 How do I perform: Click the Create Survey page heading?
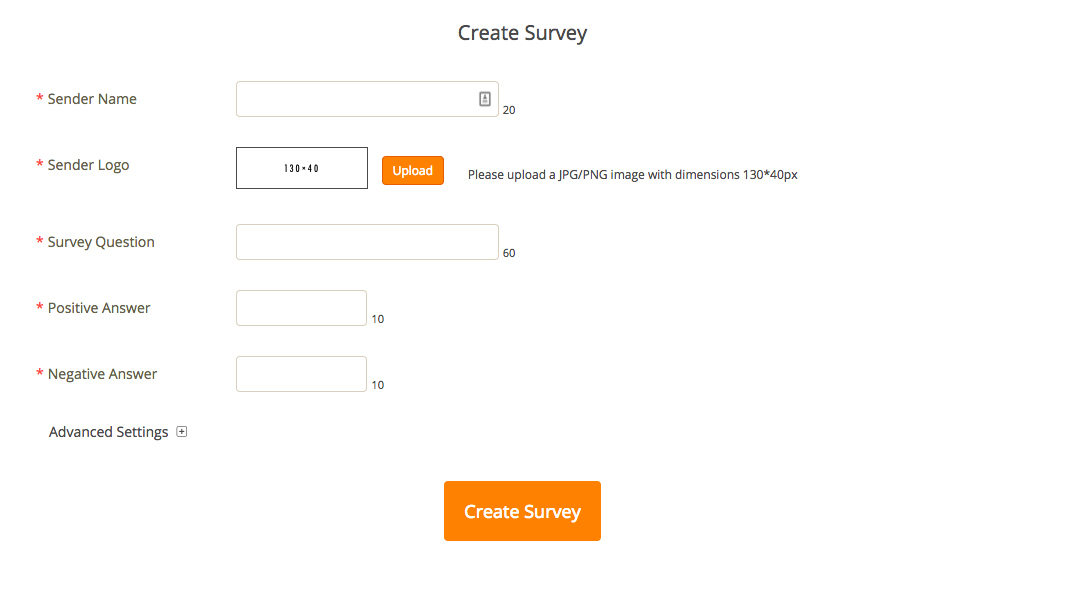(x=522, y=33)
